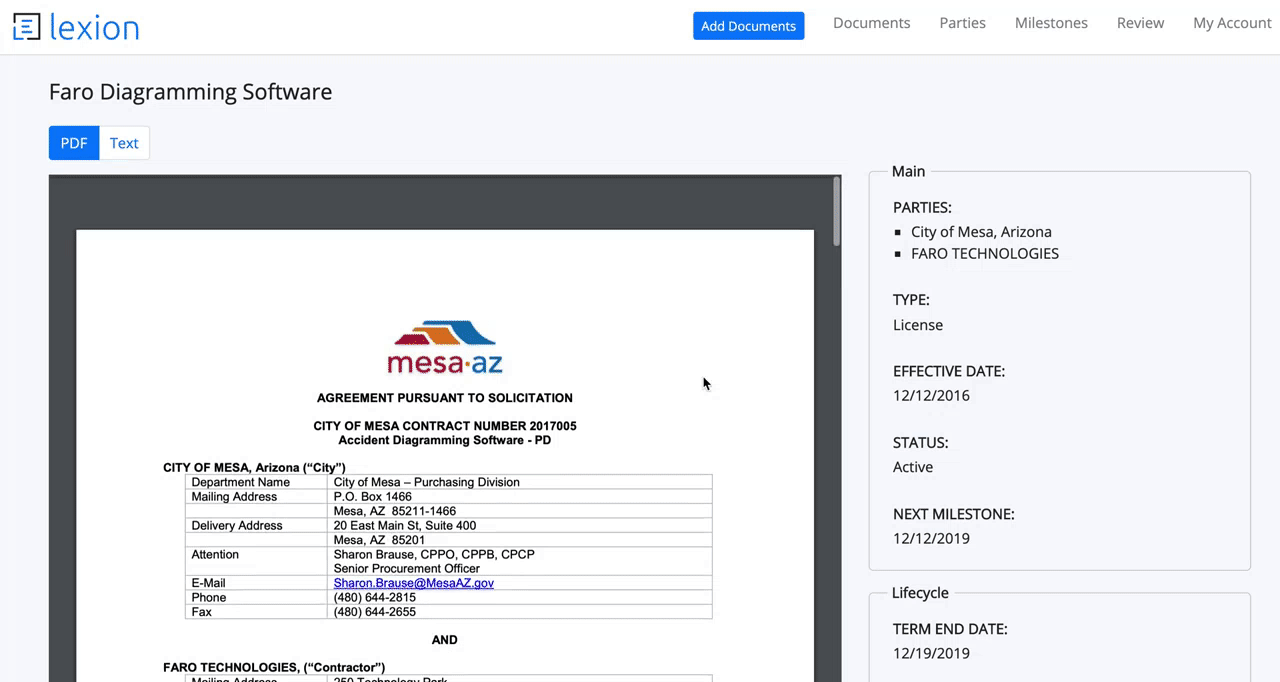Click the effective date 12/12/2016
This screenshot has width=1280, height=682.
pyautogui.click(x=931, y=396)
